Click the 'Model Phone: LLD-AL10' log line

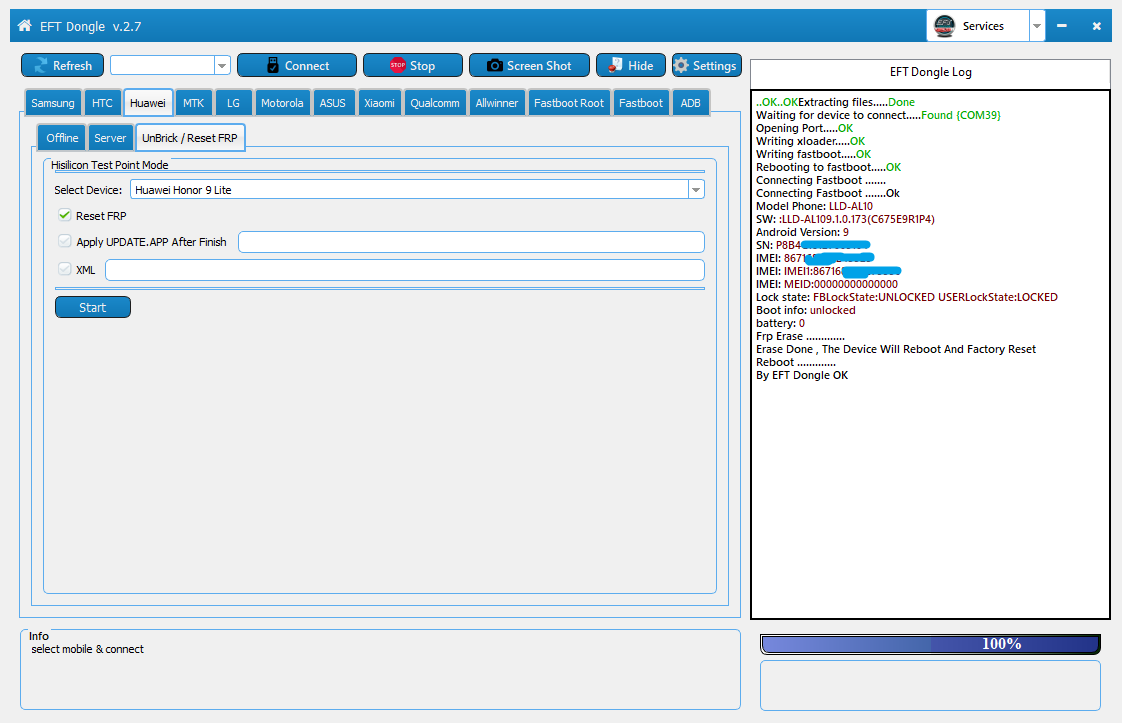814,206
